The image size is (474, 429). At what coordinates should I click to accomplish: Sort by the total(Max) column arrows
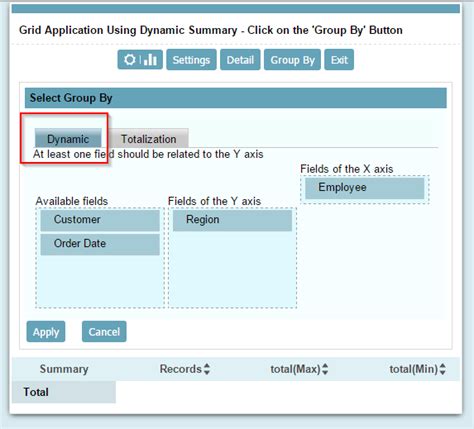click(325, 369)
